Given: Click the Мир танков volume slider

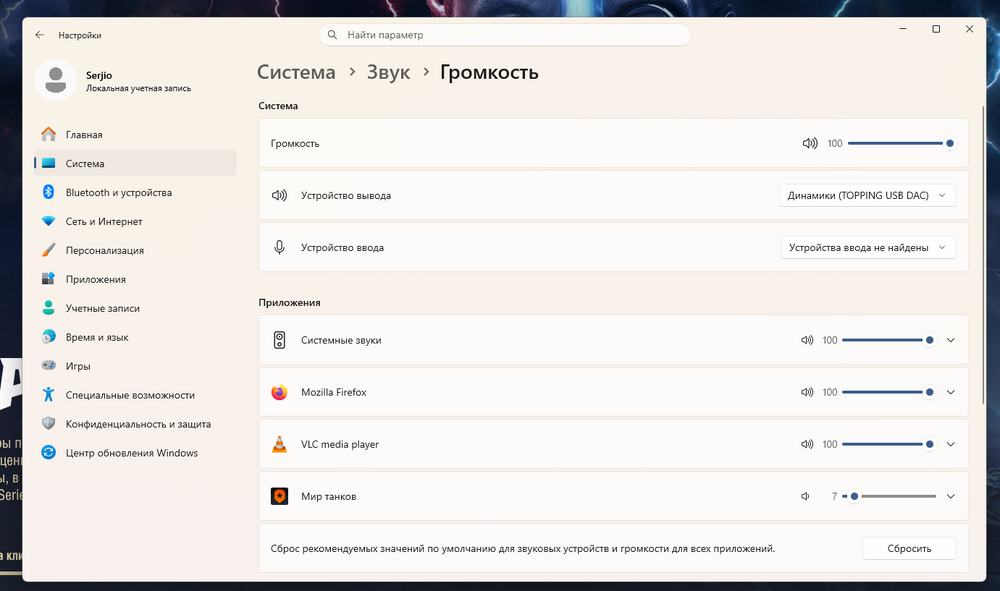Looking at the screenshot, I should click(889, 497).
